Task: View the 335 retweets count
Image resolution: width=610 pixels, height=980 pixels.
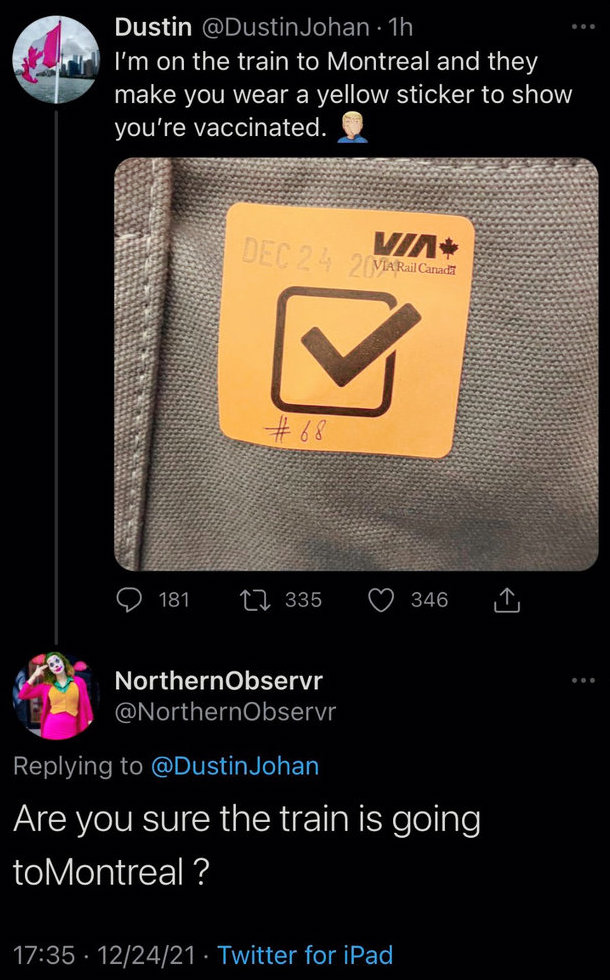Action: [x=304, y=600]
